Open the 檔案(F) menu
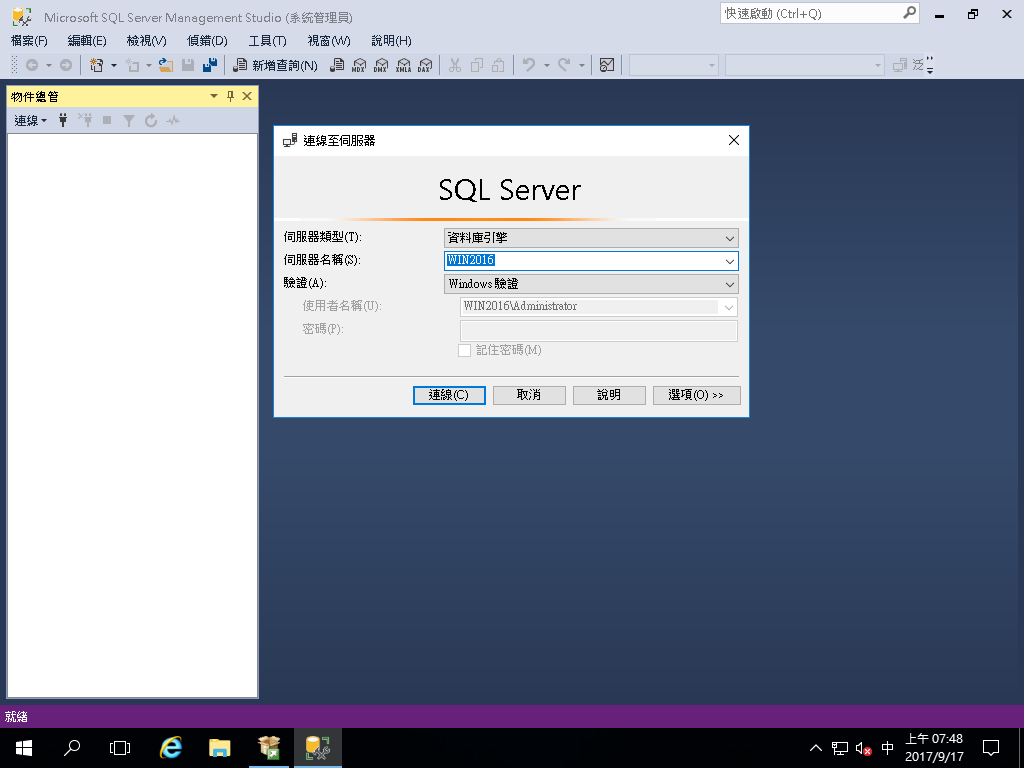This screenshot has height=768, width=1024. pyautogui.click(x=29, y=40)
